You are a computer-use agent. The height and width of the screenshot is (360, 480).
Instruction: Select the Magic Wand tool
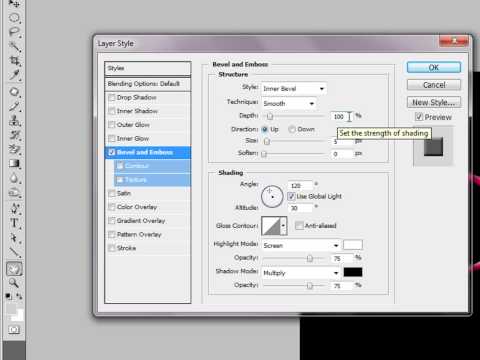[14, 46]
